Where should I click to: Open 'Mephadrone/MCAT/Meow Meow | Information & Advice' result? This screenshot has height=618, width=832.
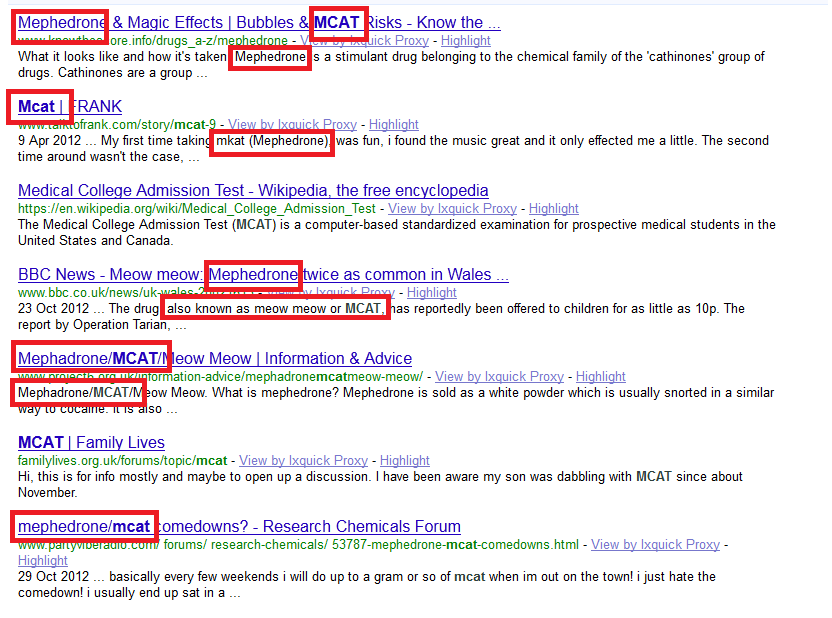pyautogui.click(x=215, y=359)
